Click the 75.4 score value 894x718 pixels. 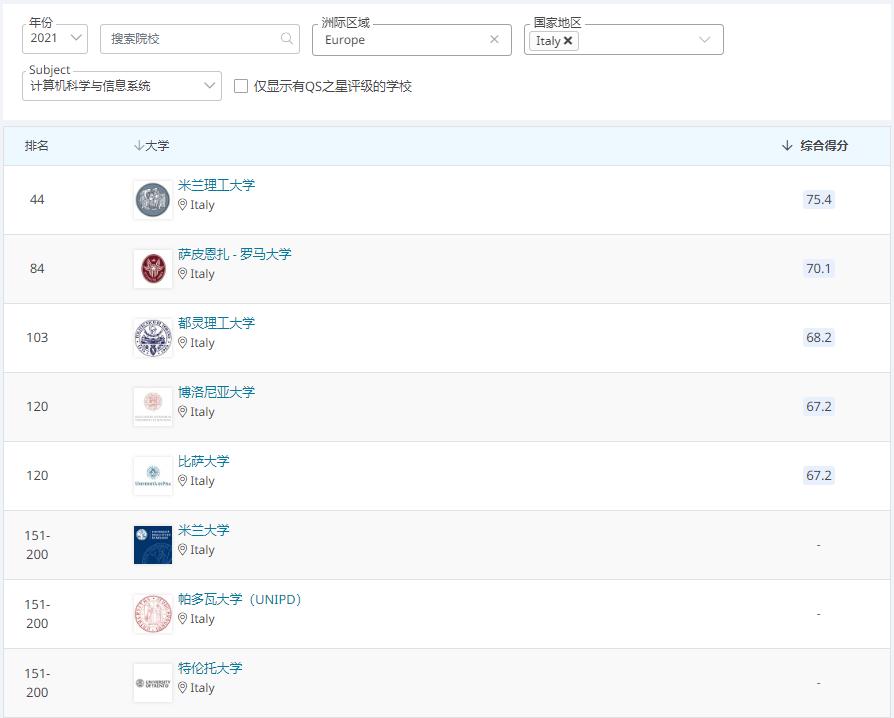(x=819, y=200)
